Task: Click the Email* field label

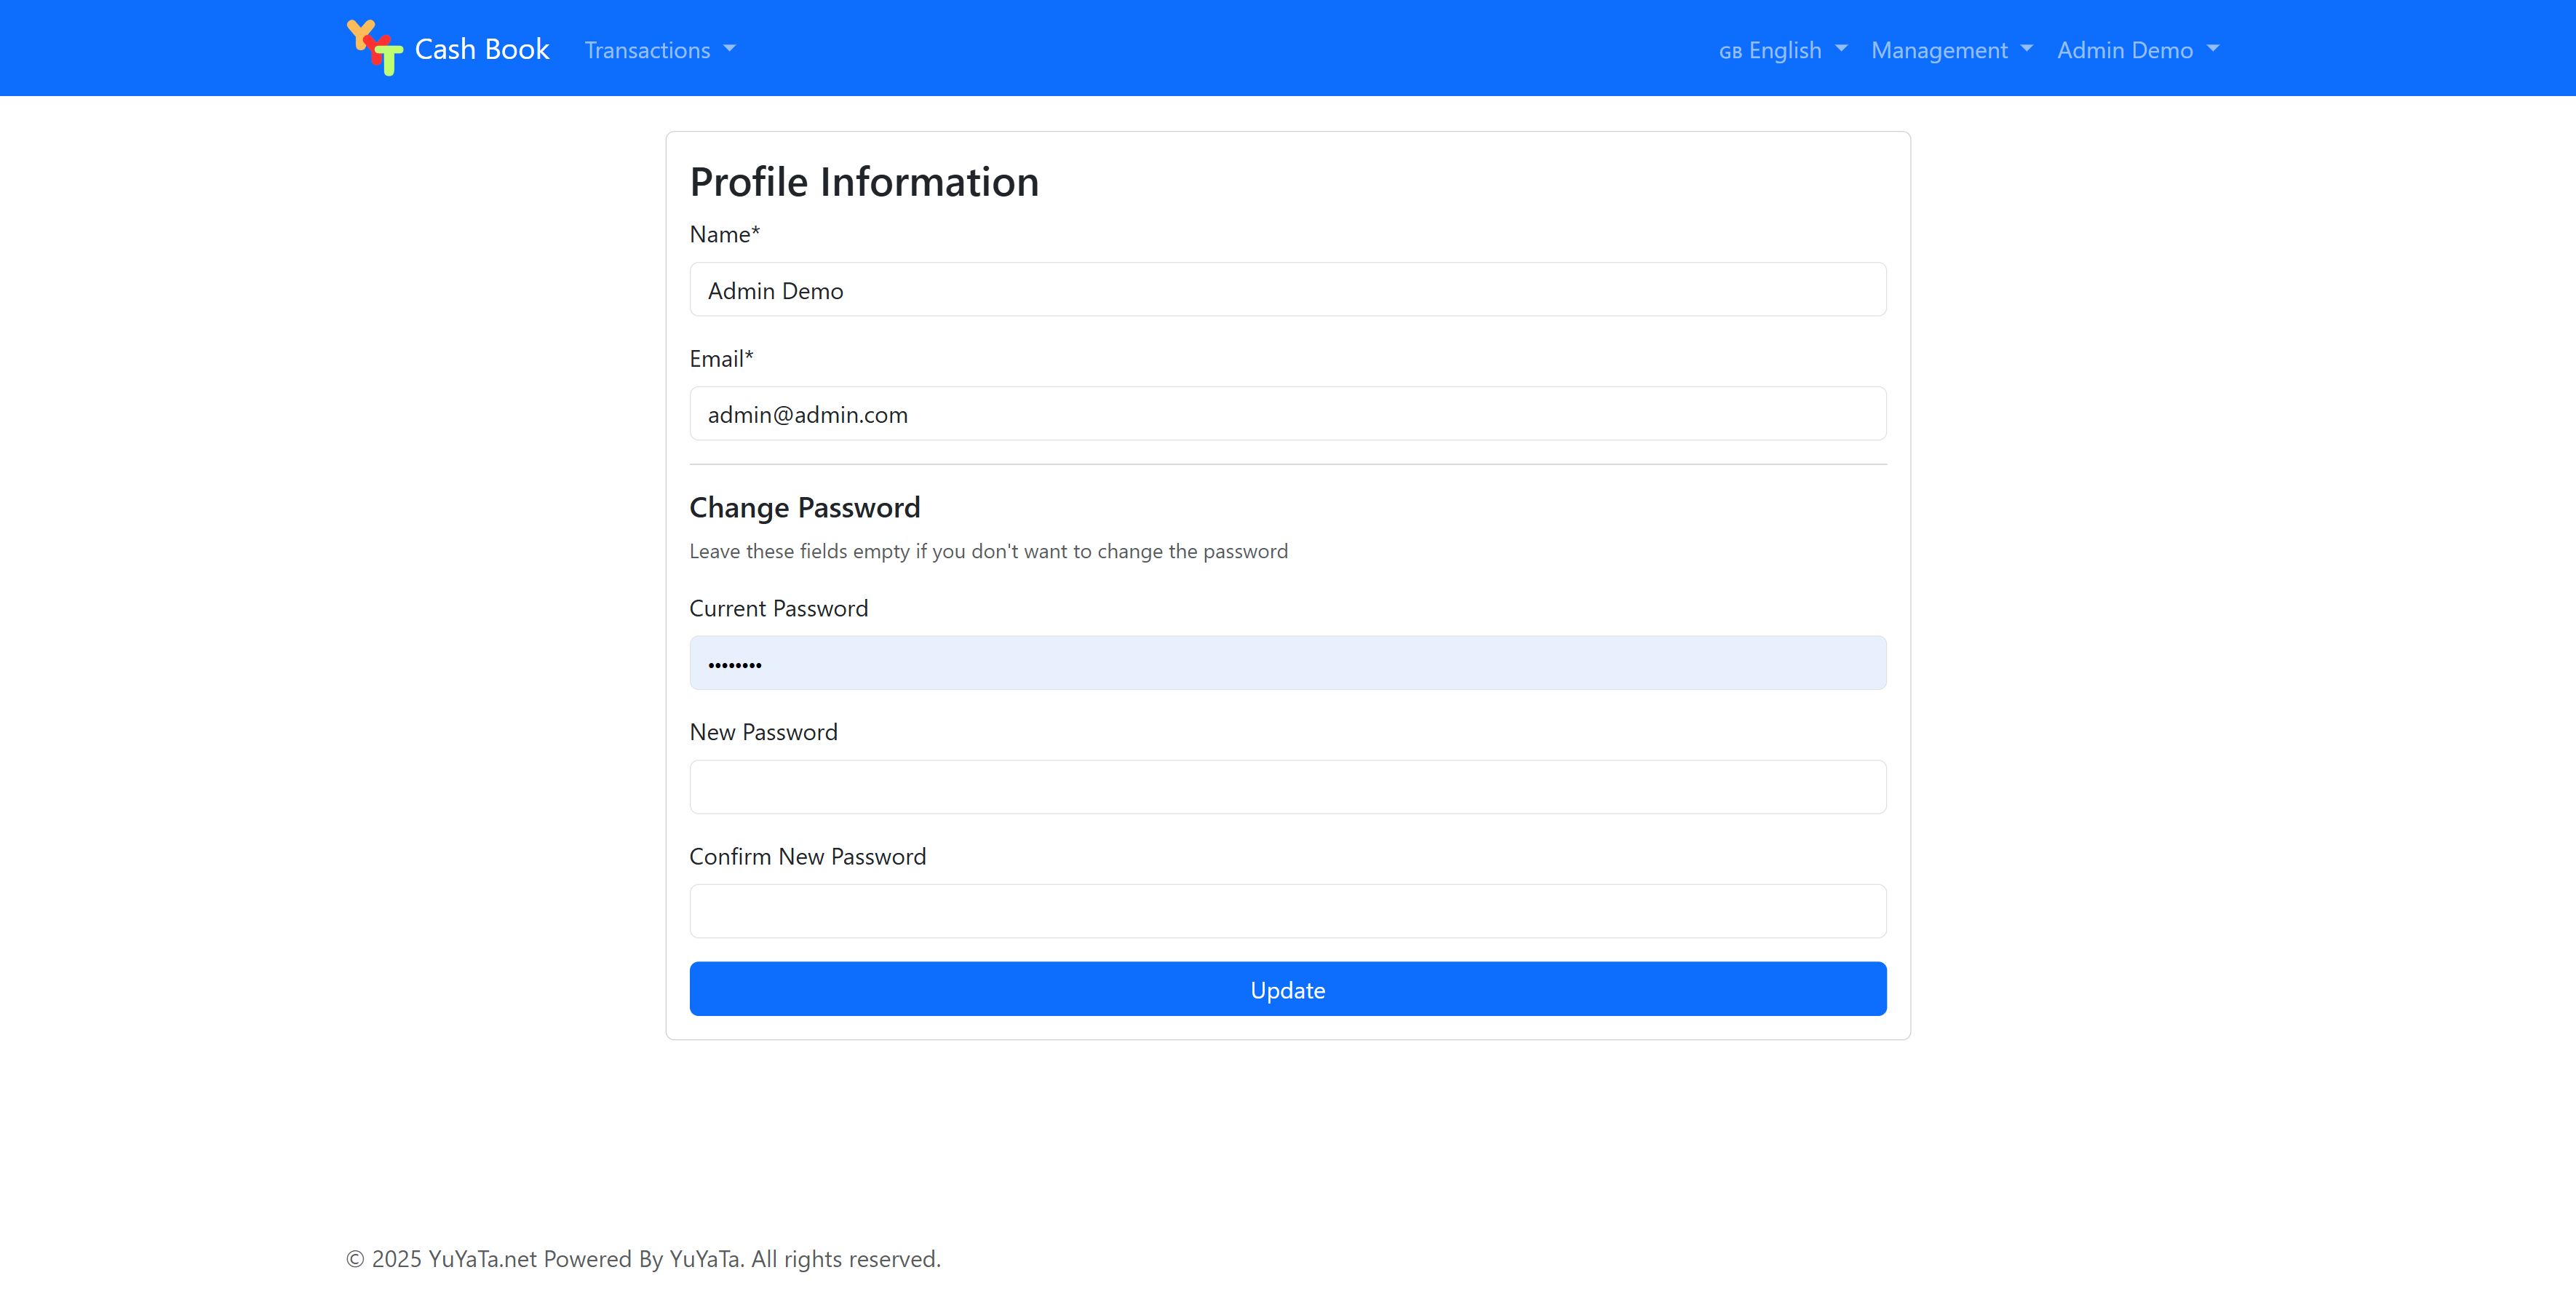Action: click(x=721, y=359)
